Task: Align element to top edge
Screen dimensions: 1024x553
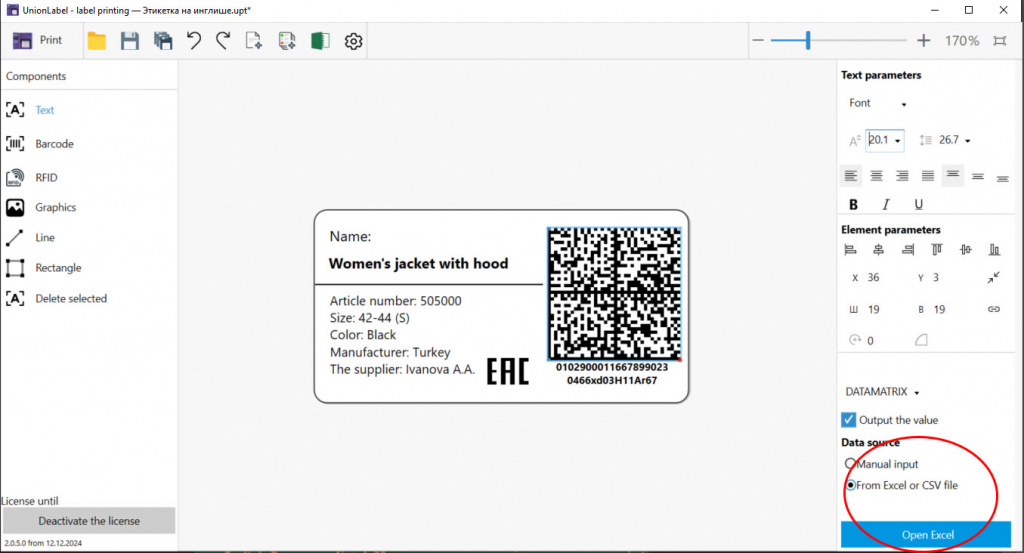Action: [x=936, y=249]
